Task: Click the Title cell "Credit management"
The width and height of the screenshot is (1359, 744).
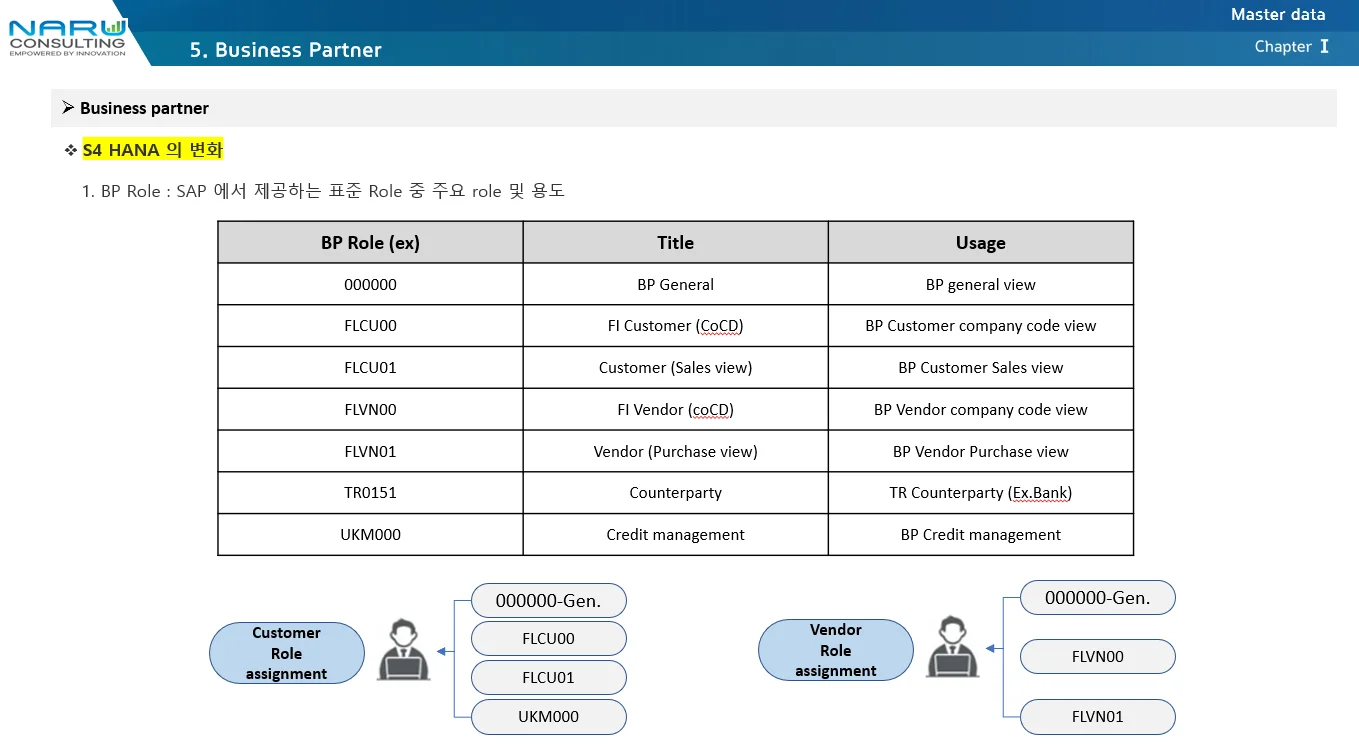Action: point(676,535)
